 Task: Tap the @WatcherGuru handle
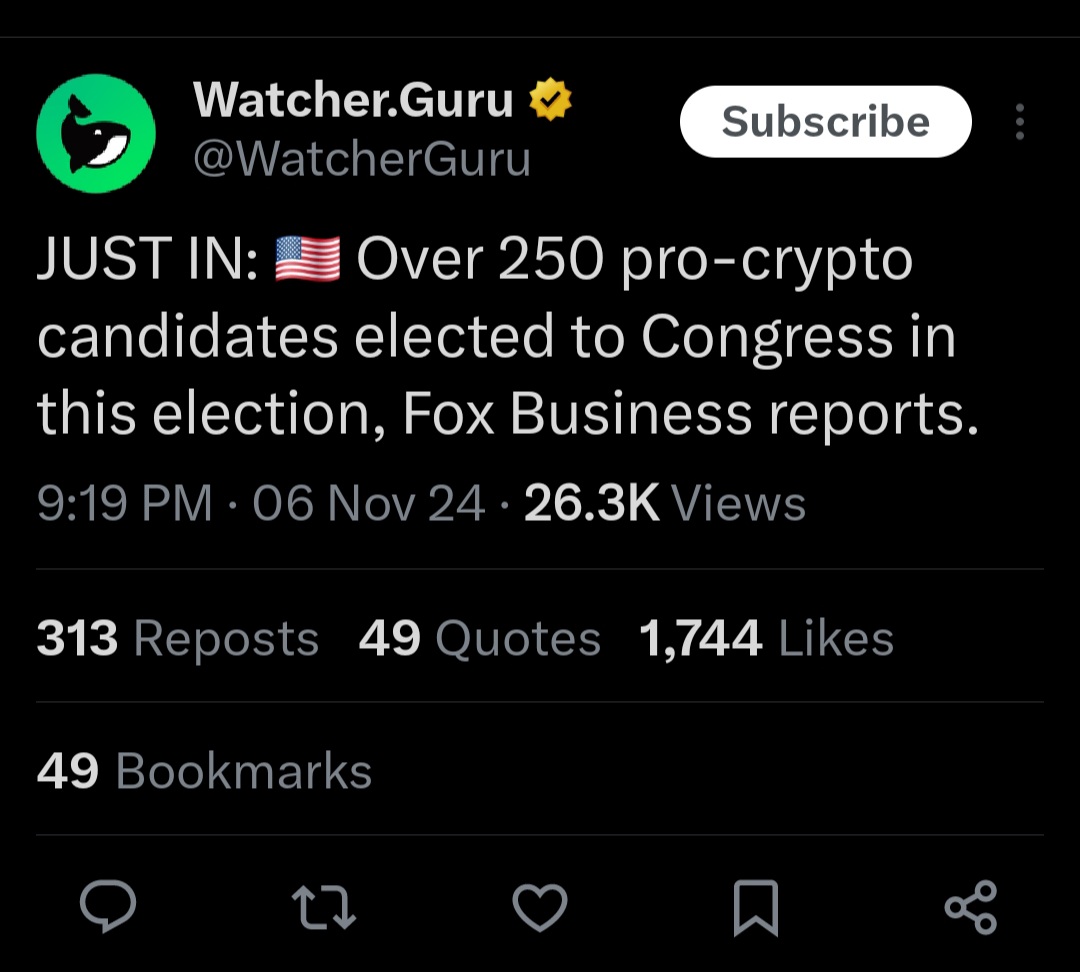361,158
